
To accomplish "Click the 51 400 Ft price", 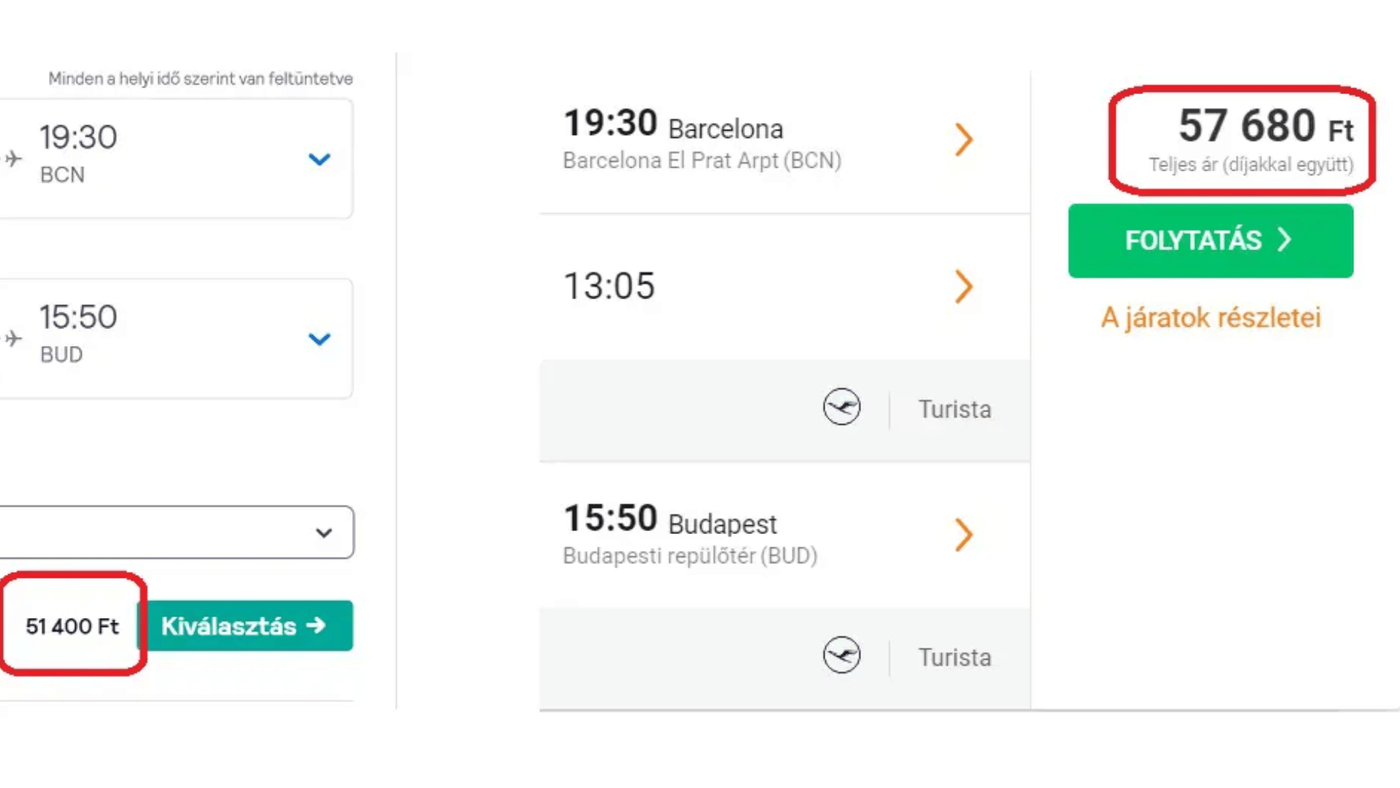I will point(72,627).
